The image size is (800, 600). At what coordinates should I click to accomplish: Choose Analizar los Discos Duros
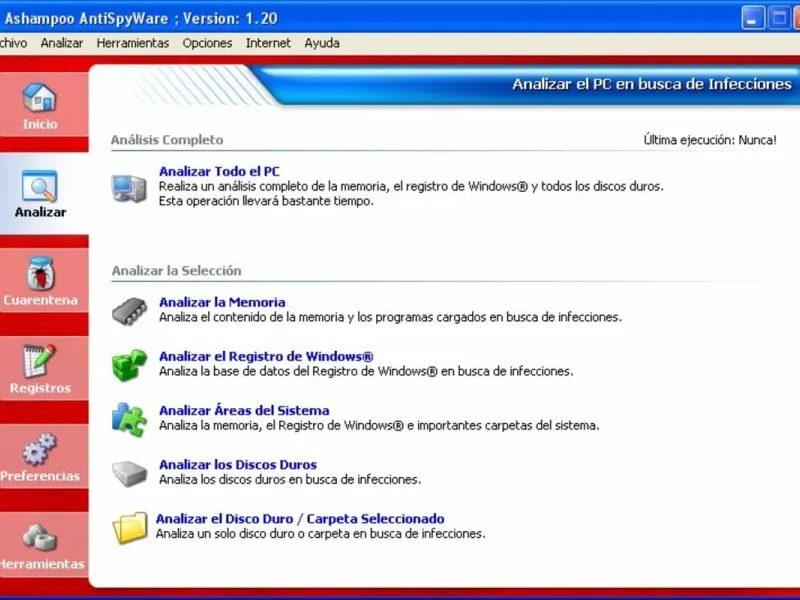click(x=238, y=464)
